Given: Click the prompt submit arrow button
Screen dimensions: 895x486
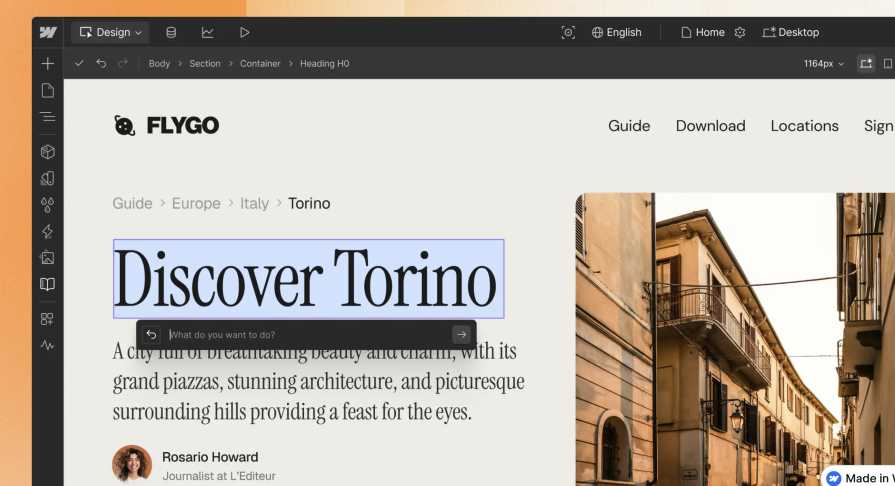Looking at the screenshot, I should tap(461, 335).
